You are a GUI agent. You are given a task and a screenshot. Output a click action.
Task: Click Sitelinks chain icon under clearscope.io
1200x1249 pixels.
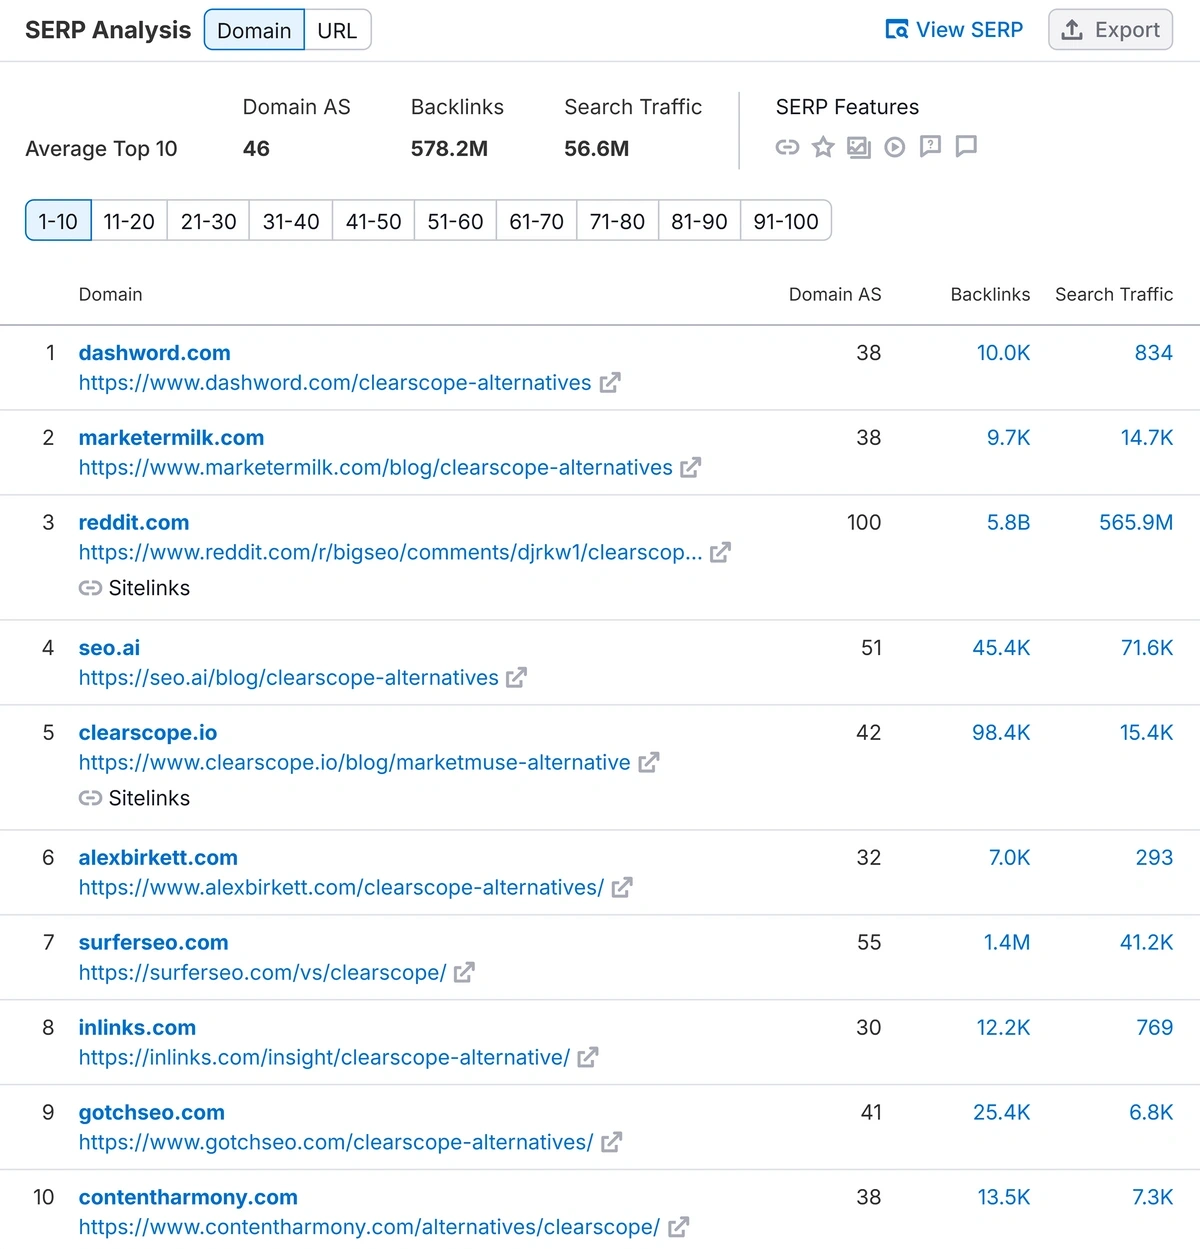point(90,798)
